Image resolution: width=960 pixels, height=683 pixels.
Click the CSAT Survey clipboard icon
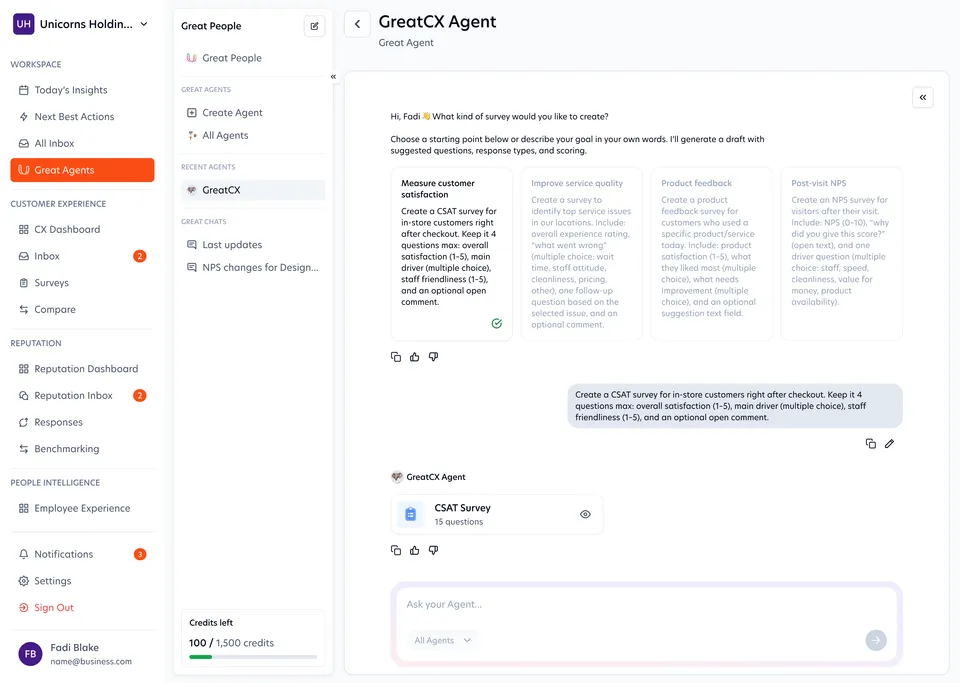click(x=411, y=514)
